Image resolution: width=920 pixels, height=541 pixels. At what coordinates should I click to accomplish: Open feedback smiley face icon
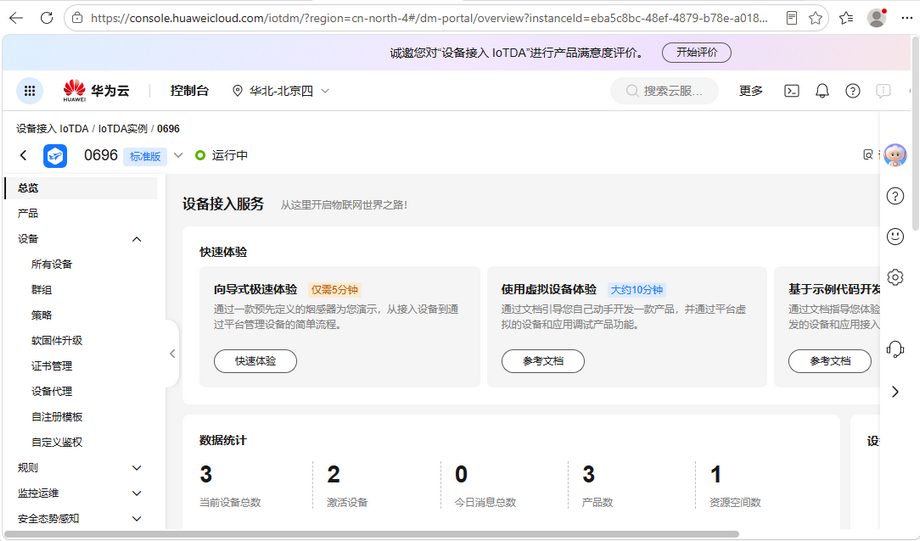(895, 236)
